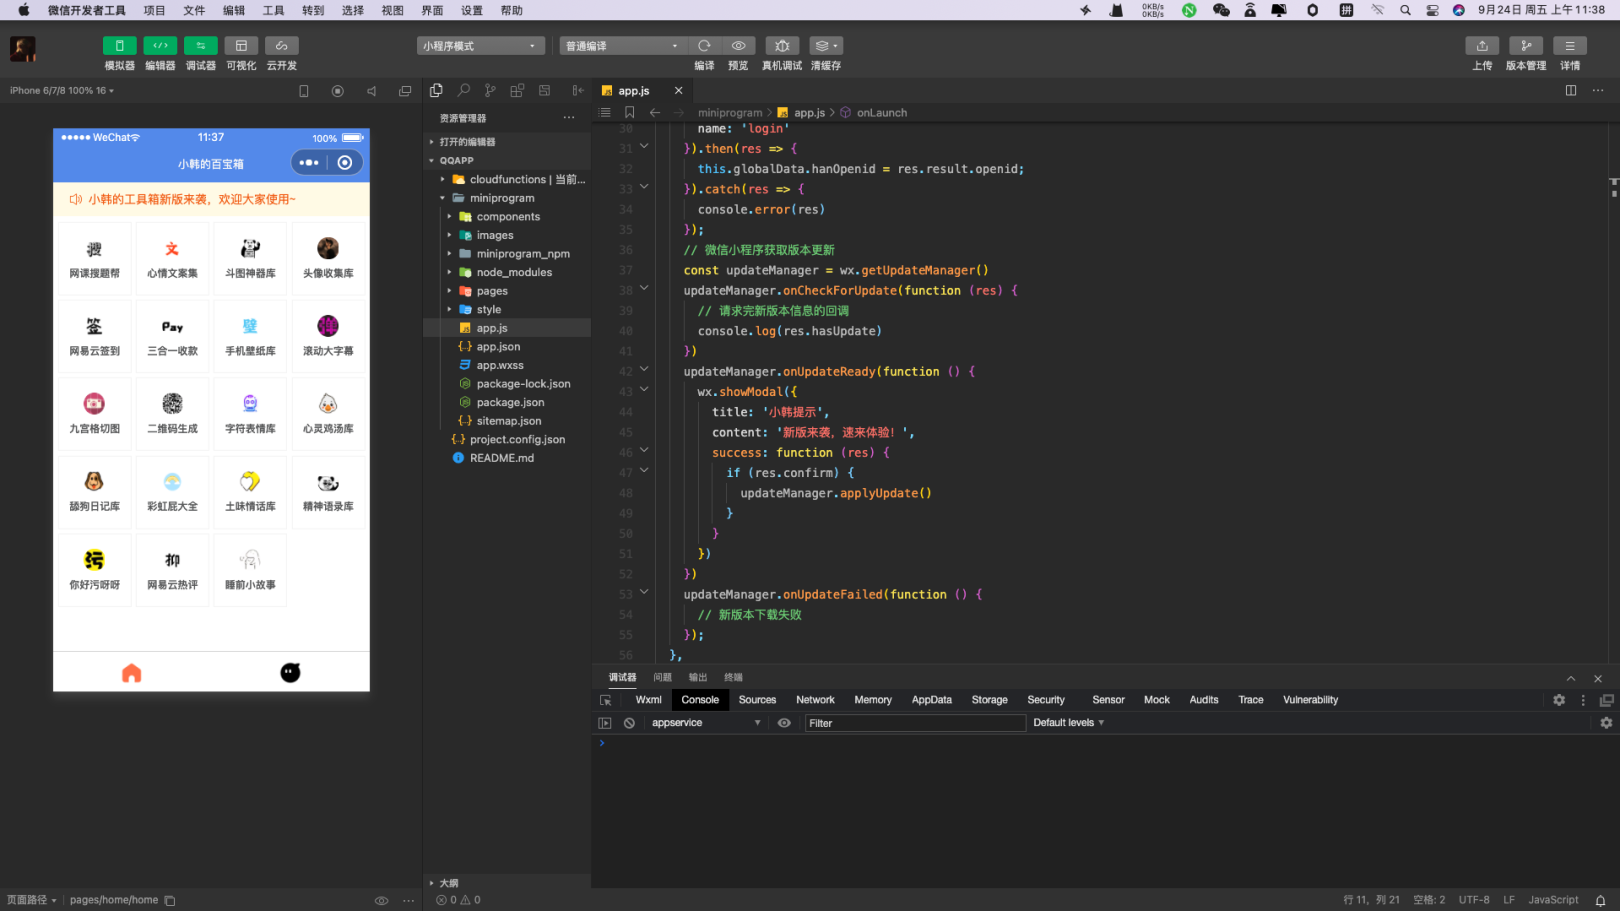Switch to the Wxml devtools tab
The height and width of the screenshot is (911, 1620).
(649, 700)
